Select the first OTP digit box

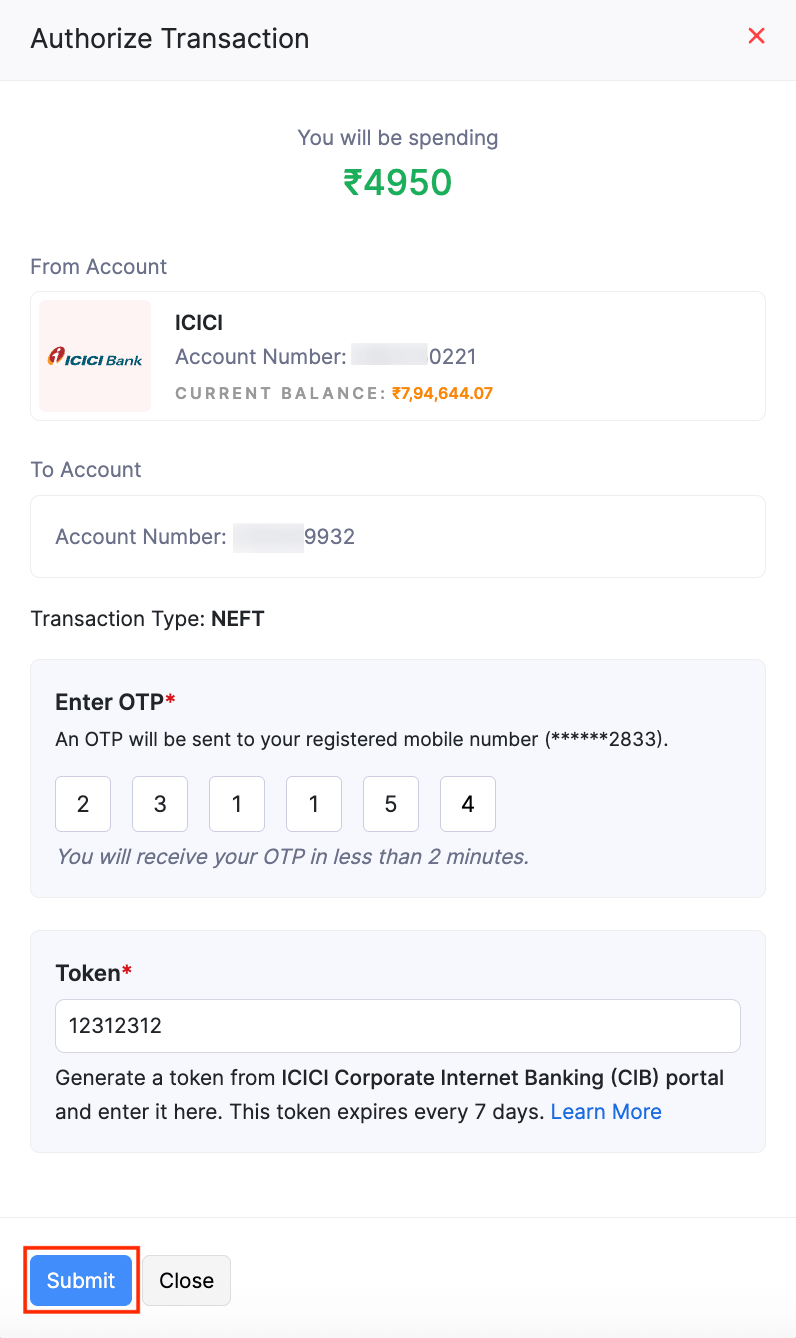point(82,804)
